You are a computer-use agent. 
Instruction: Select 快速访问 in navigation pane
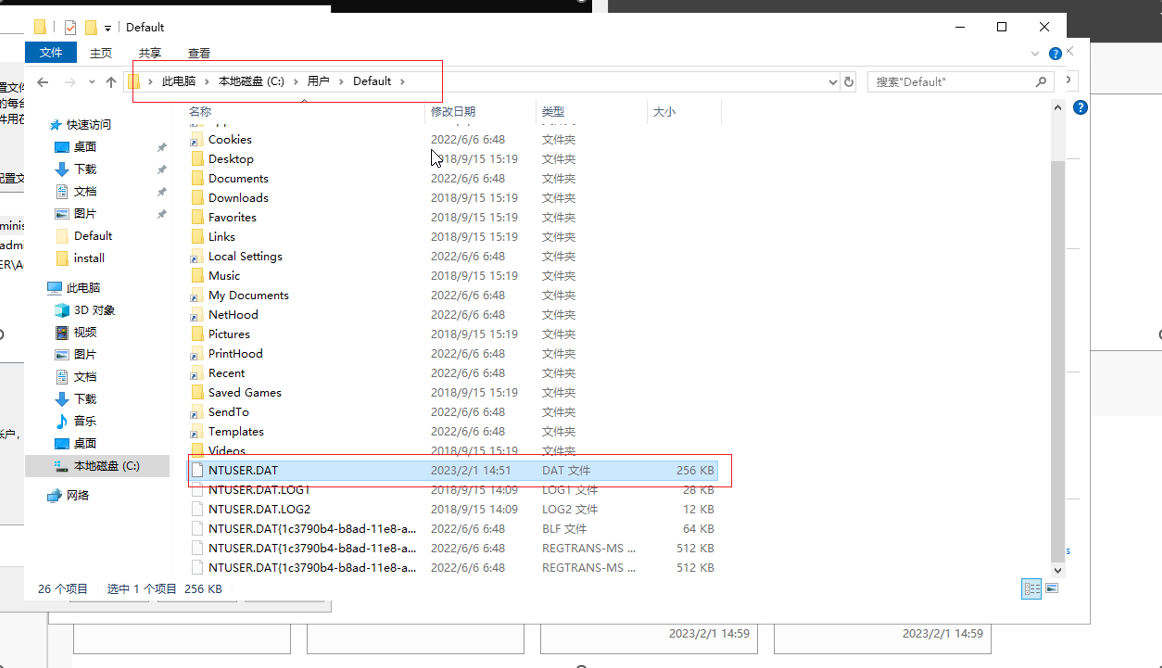click(x=88, y=125)
